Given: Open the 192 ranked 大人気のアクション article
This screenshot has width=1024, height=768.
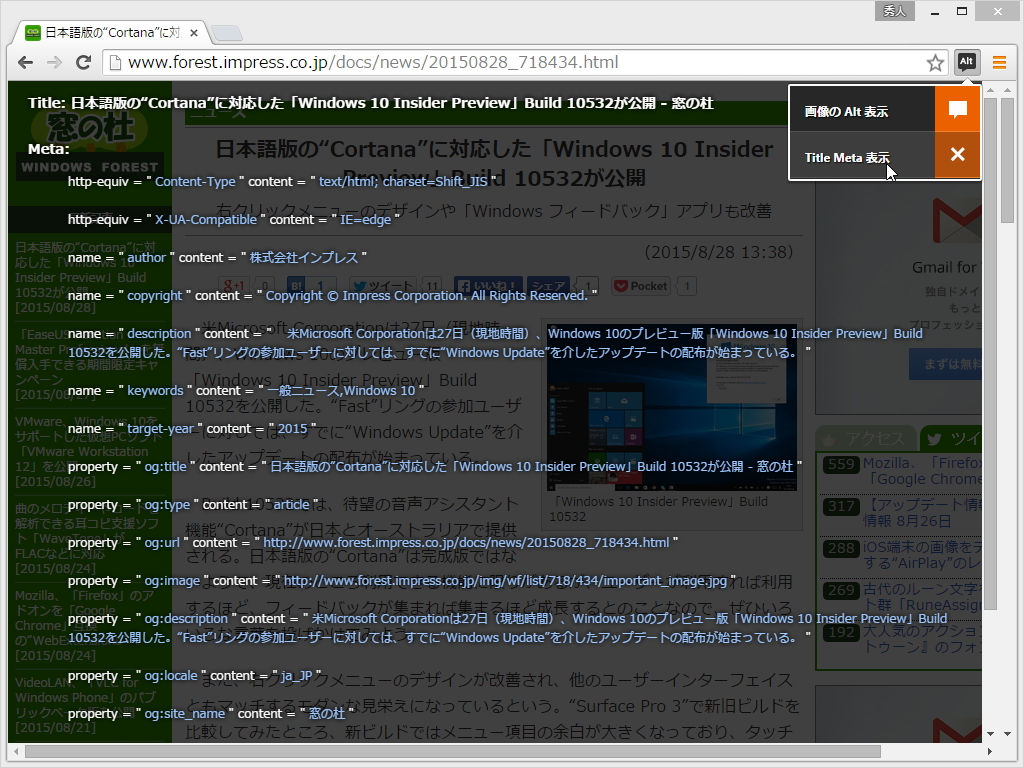Looking at the screenshot, I should [x=922, y=639].
